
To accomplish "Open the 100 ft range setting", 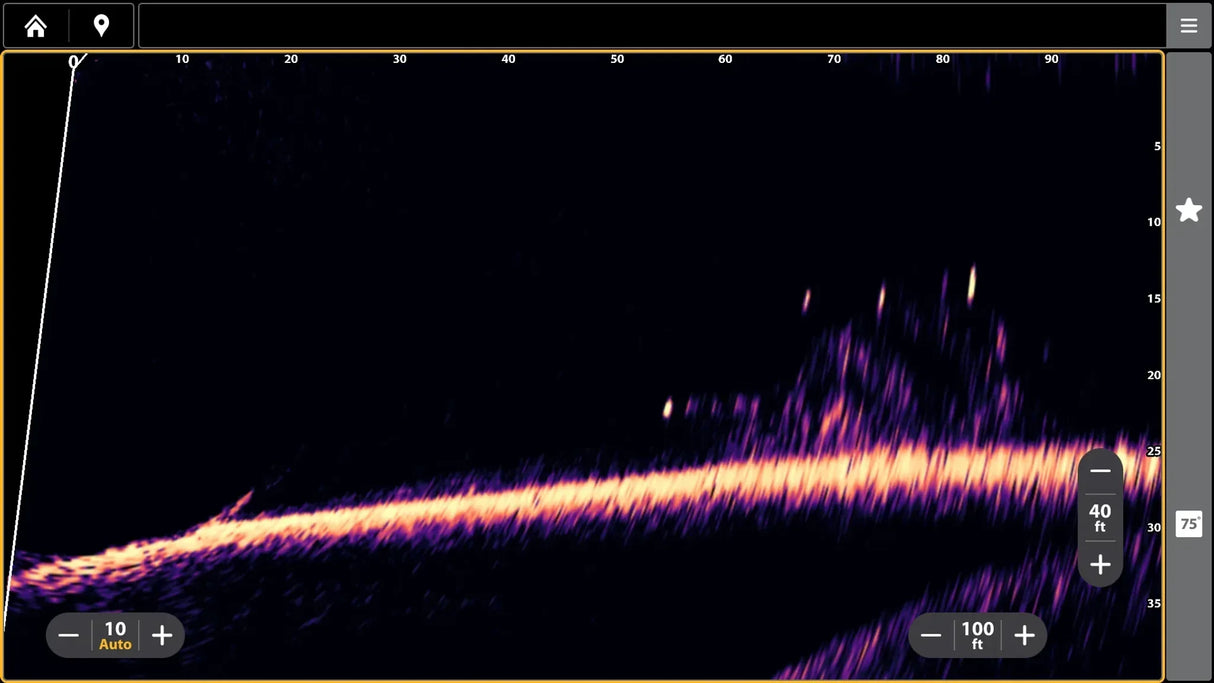I will [x=977, y=635].
